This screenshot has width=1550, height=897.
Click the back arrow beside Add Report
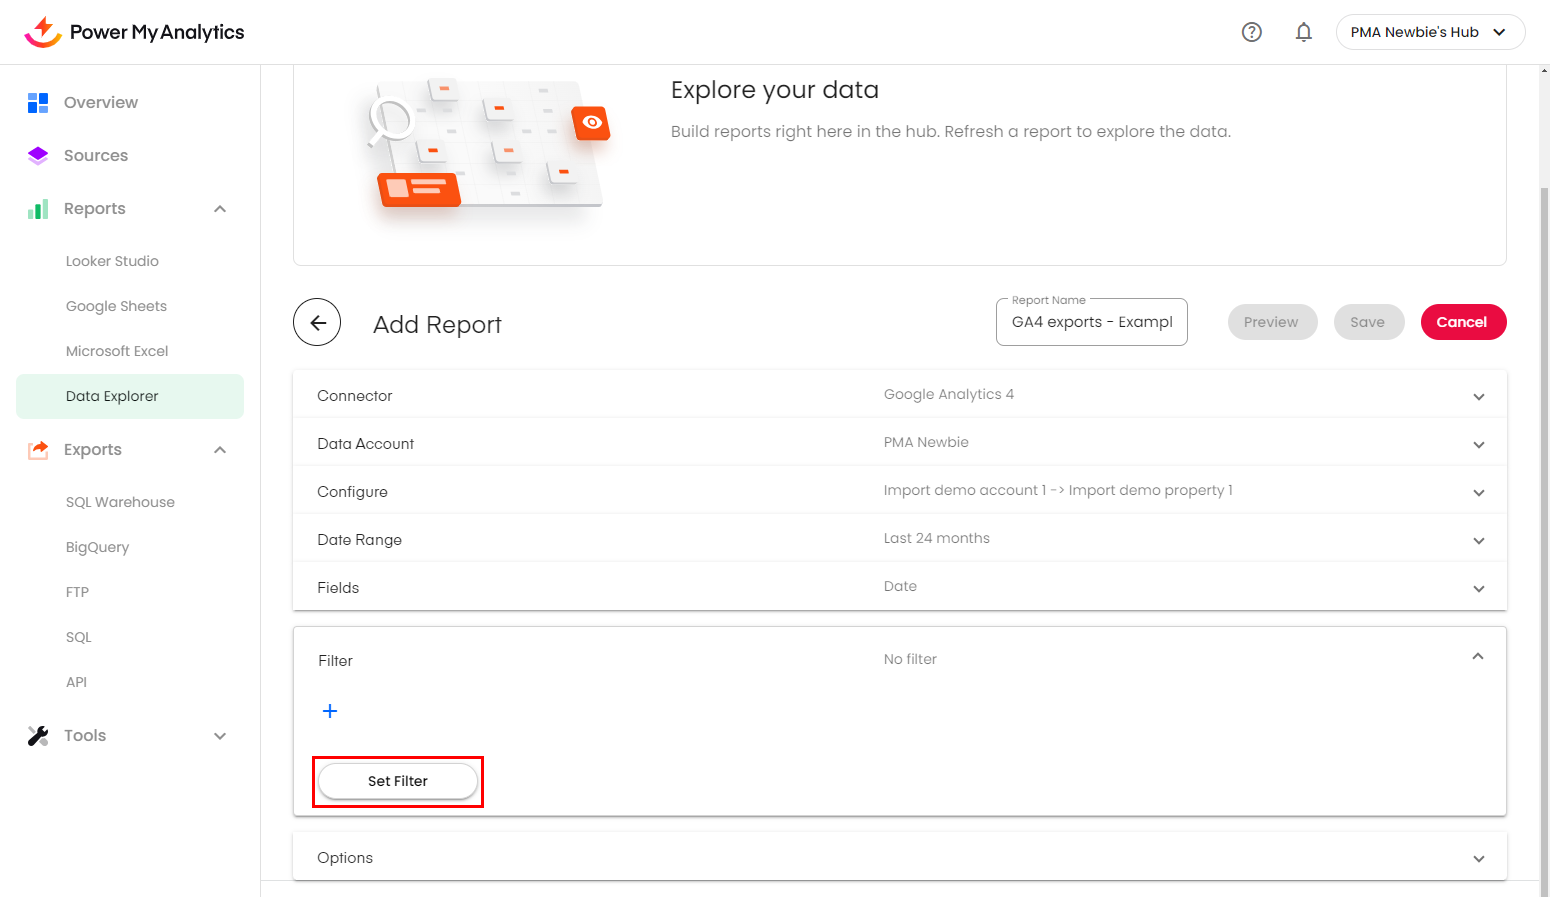tap(317, 322)
